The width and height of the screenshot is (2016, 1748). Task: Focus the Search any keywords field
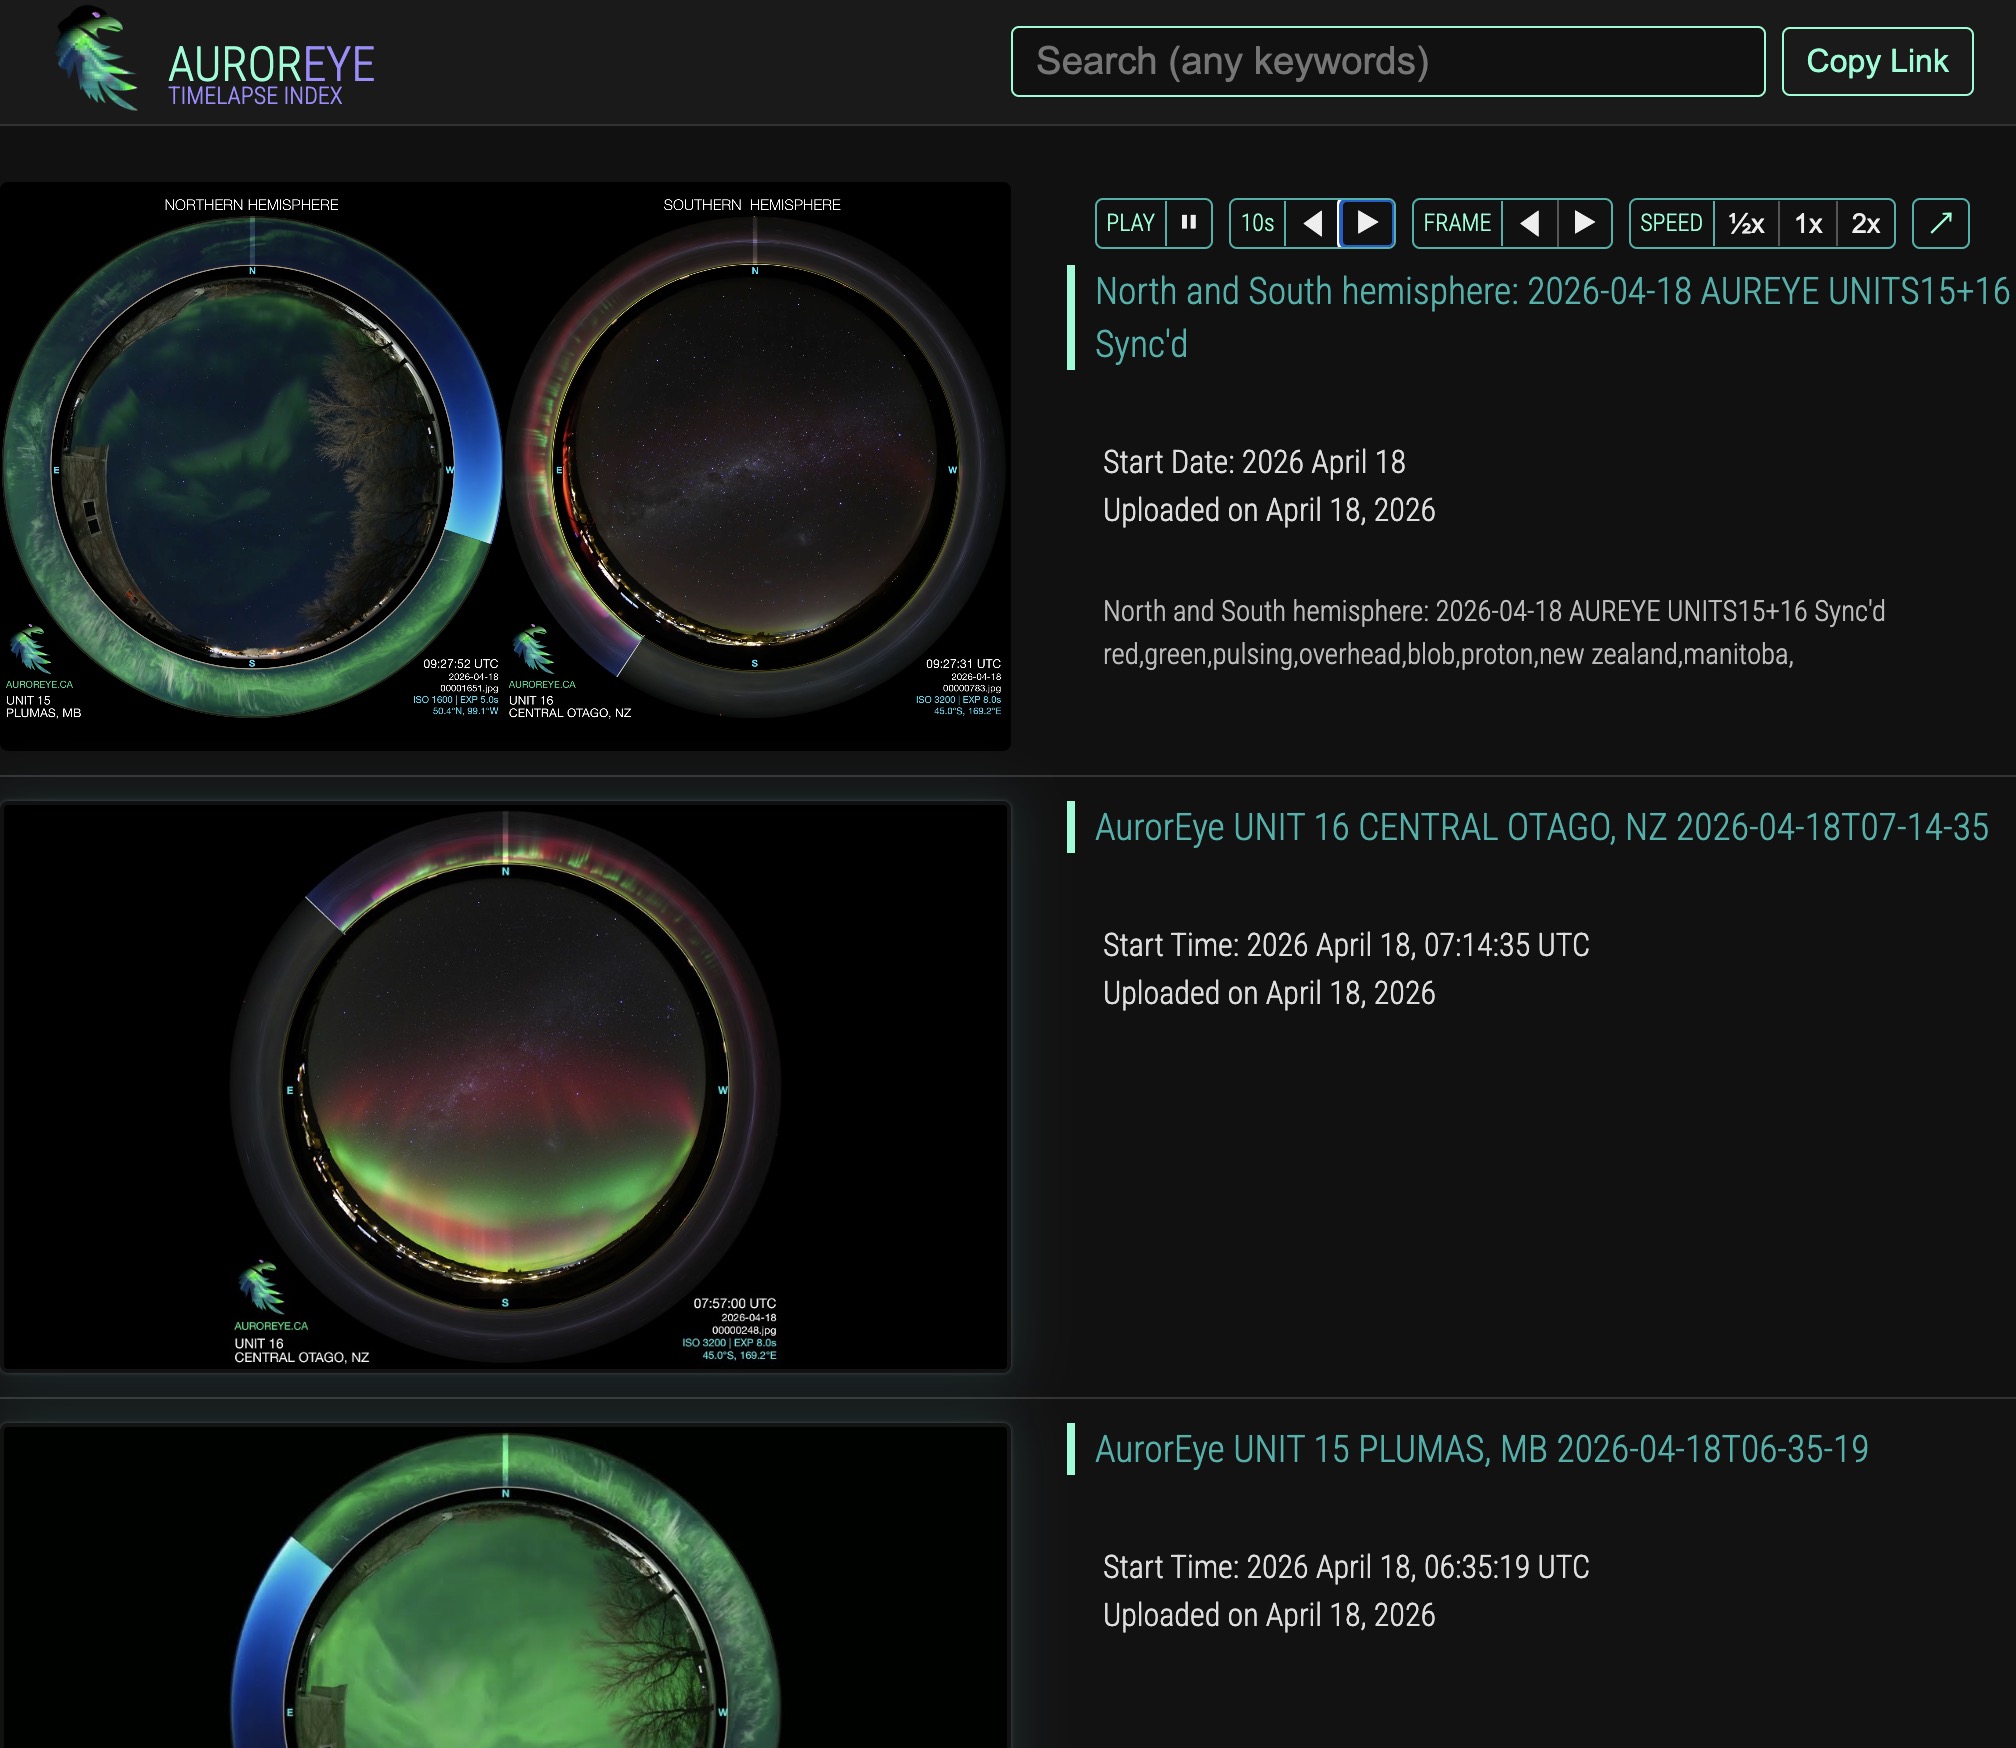(x=1387, y=61)
